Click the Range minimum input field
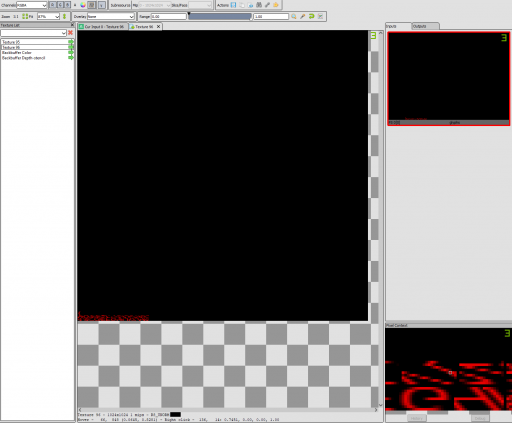Image resolution: width=512 pixels, height=423 pixels. (168, 16)
